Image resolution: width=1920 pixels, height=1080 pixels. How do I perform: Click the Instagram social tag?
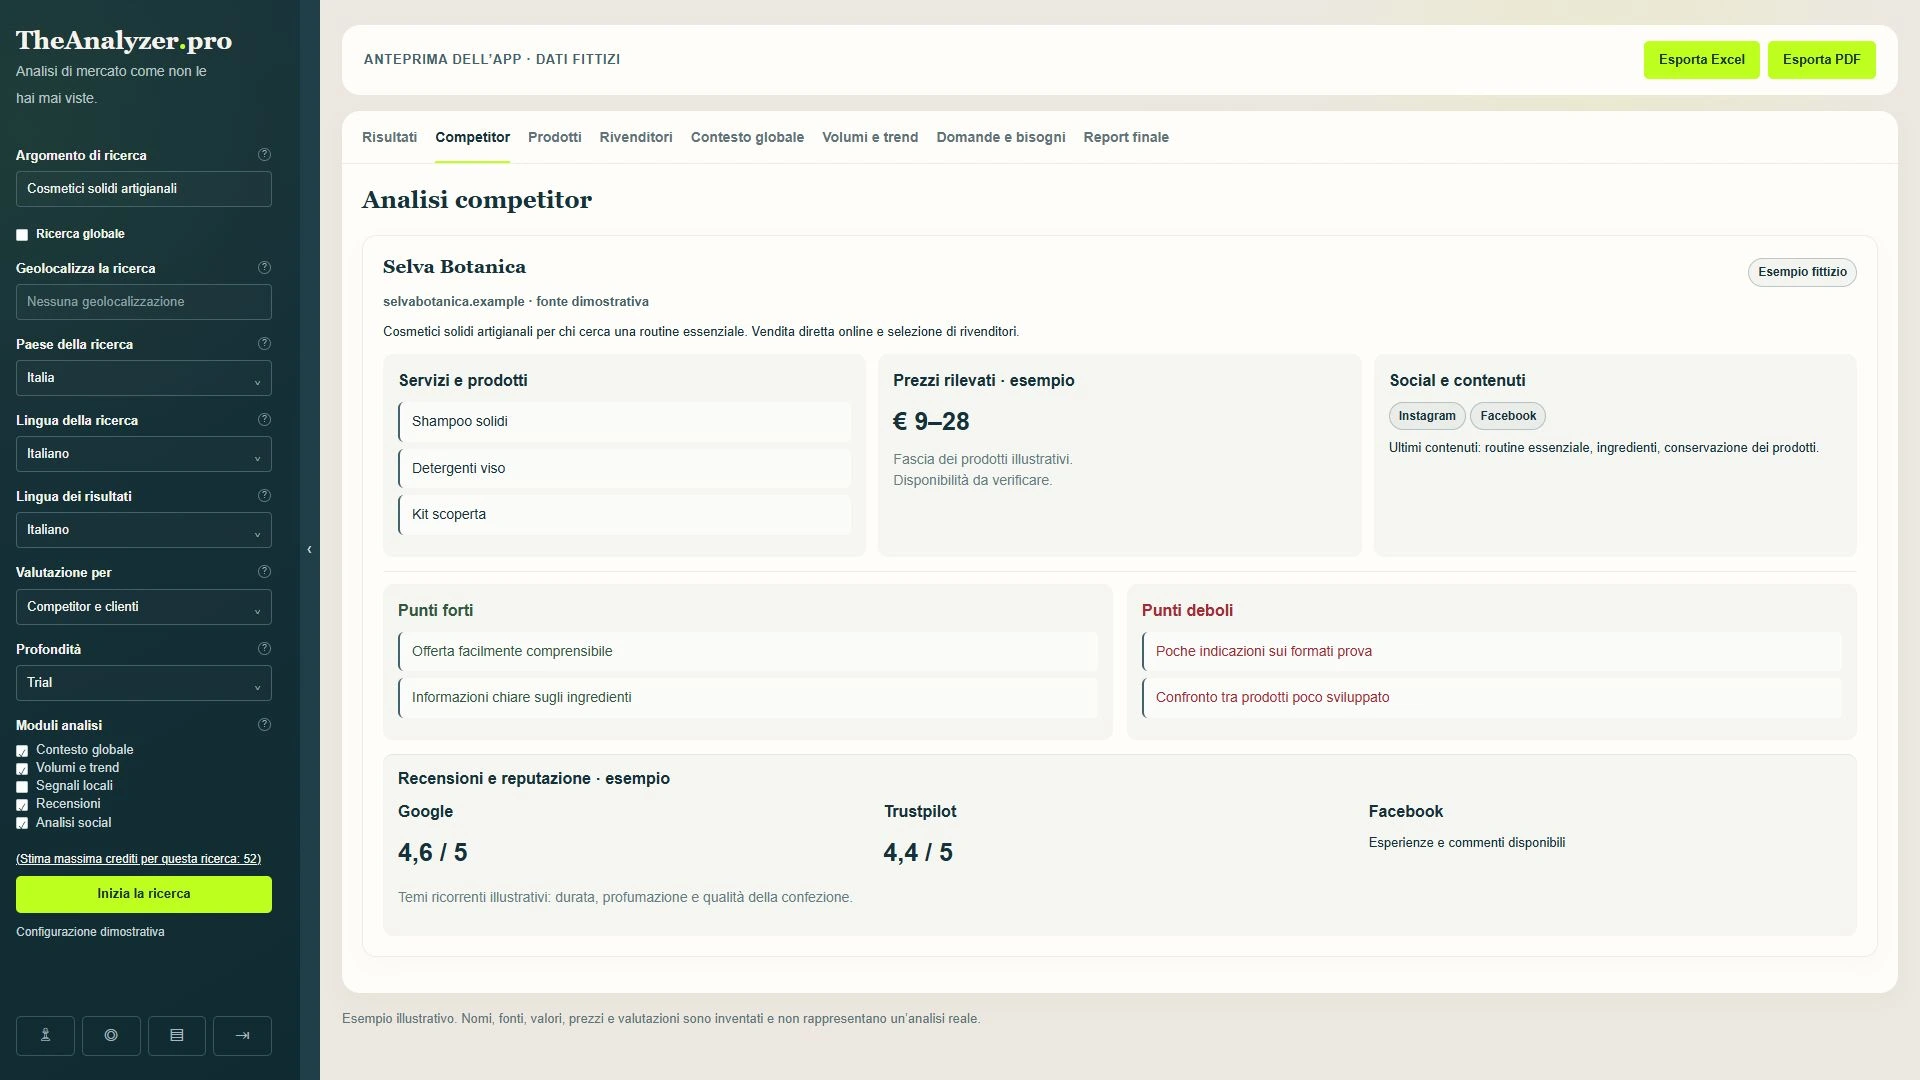click(x=1427, y=416)
